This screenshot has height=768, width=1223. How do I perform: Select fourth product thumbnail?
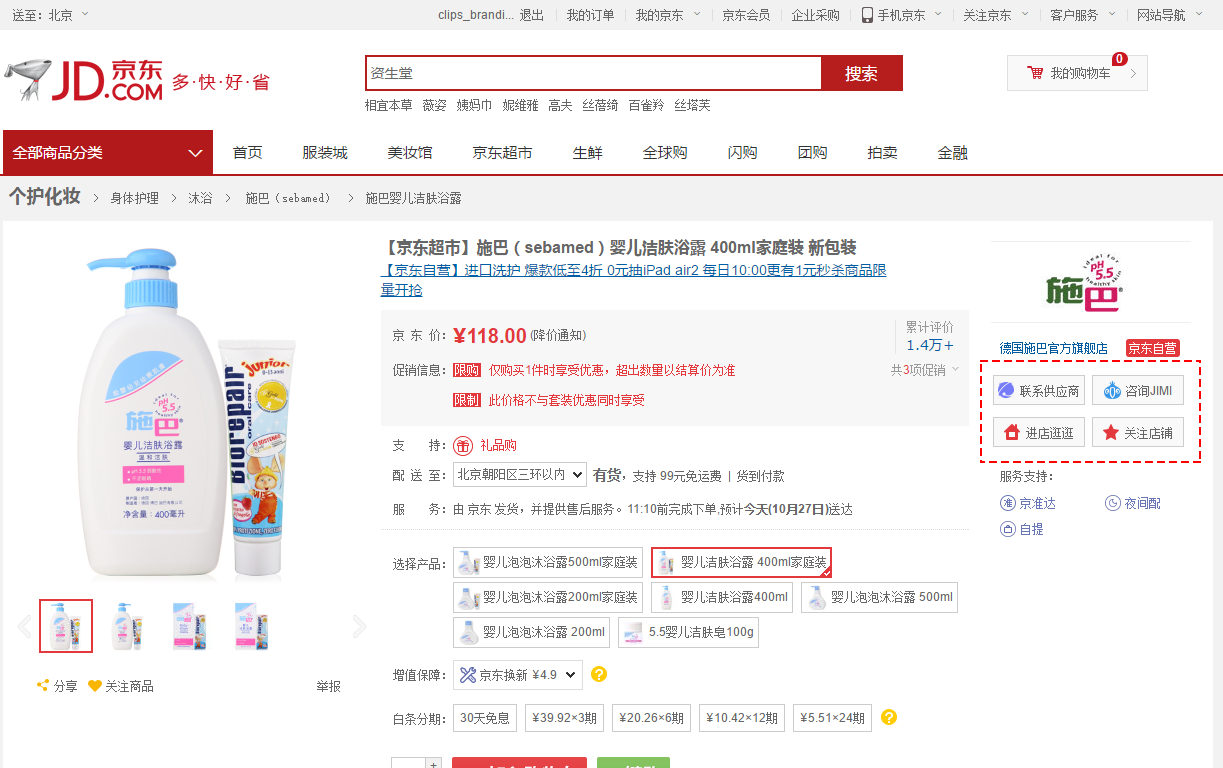click(251, 626)
